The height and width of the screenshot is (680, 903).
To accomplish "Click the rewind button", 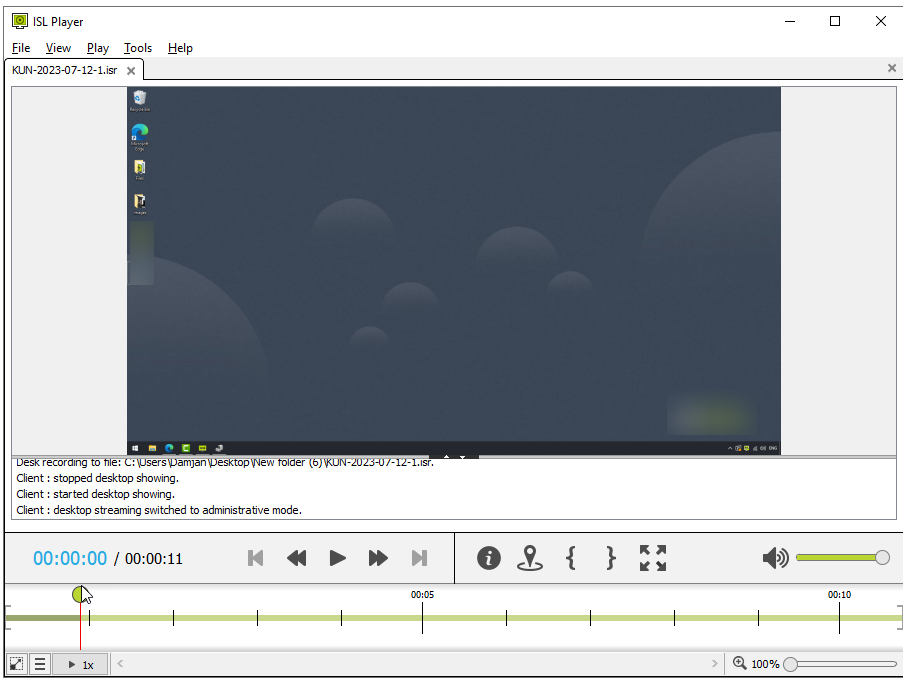I will [296, 558].
